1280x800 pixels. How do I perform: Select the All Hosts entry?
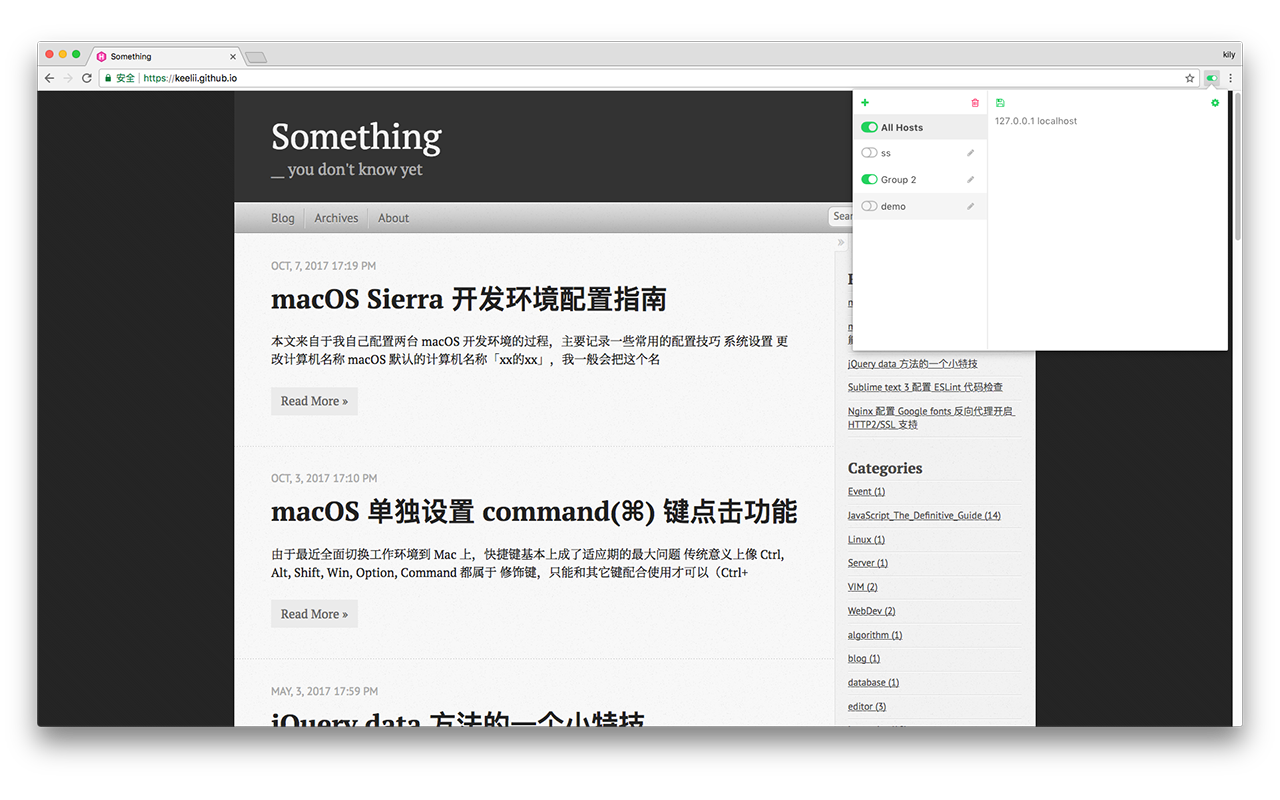coord(903,127)
